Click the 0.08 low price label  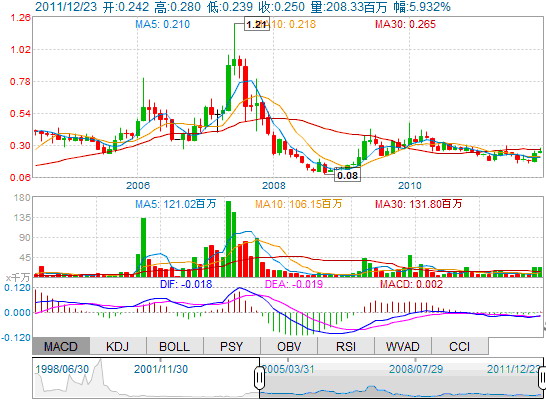pyautogui.click(x=348, y=175)
